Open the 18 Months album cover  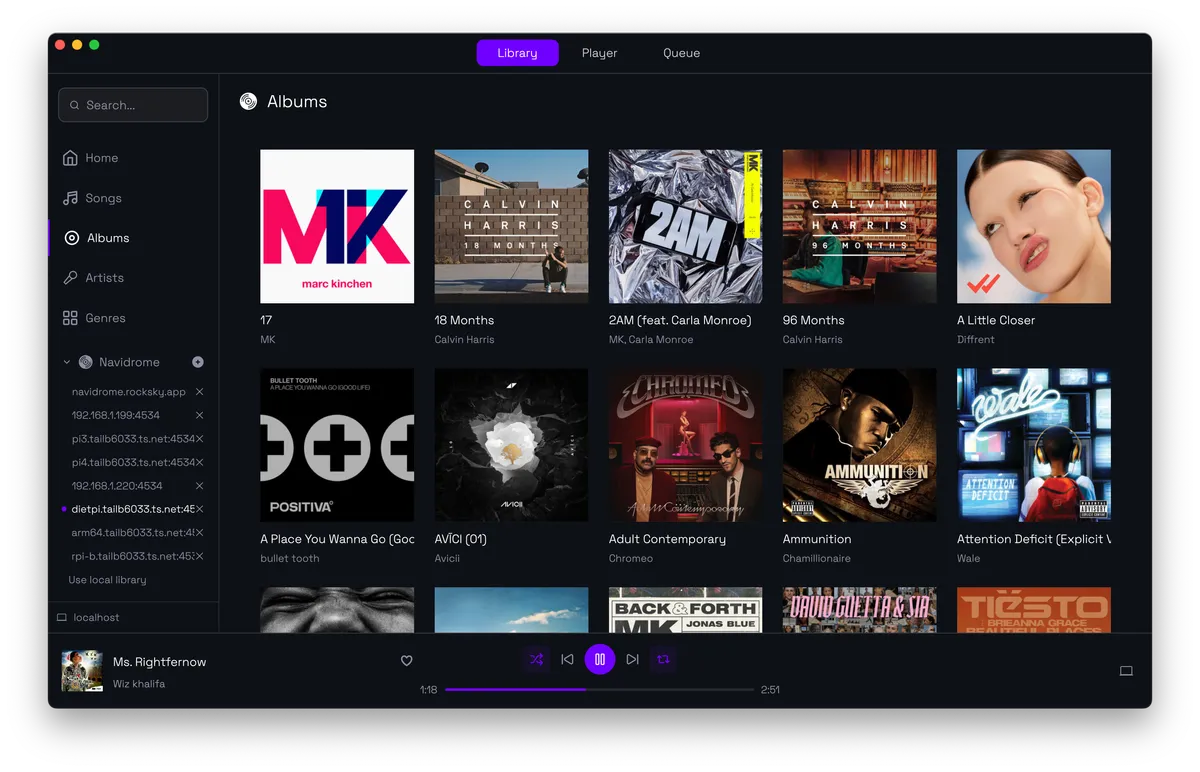pos(511,226)
